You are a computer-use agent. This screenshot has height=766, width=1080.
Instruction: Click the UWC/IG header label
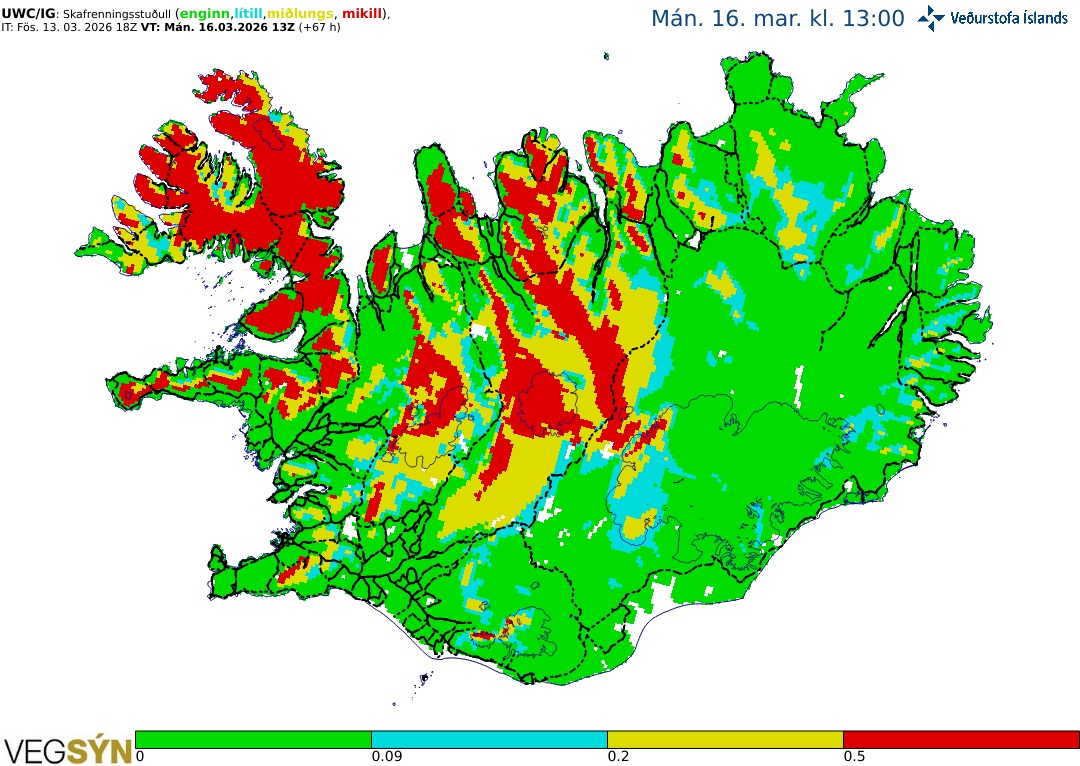click(26, 14)
